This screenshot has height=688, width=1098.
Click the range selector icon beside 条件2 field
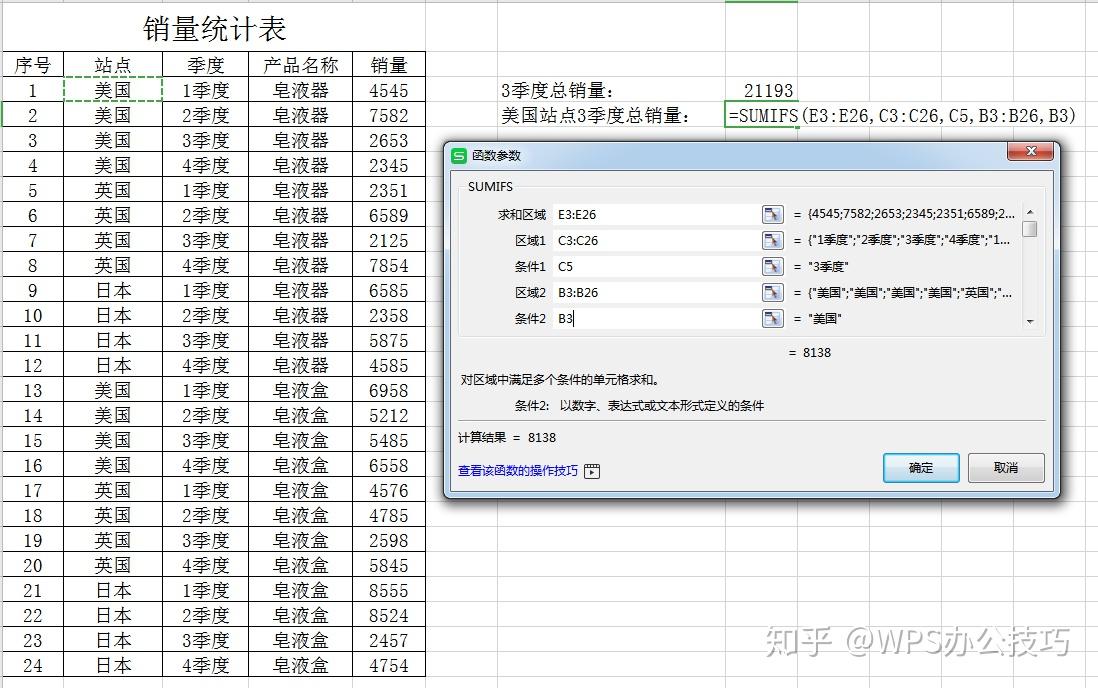(773, 320)
